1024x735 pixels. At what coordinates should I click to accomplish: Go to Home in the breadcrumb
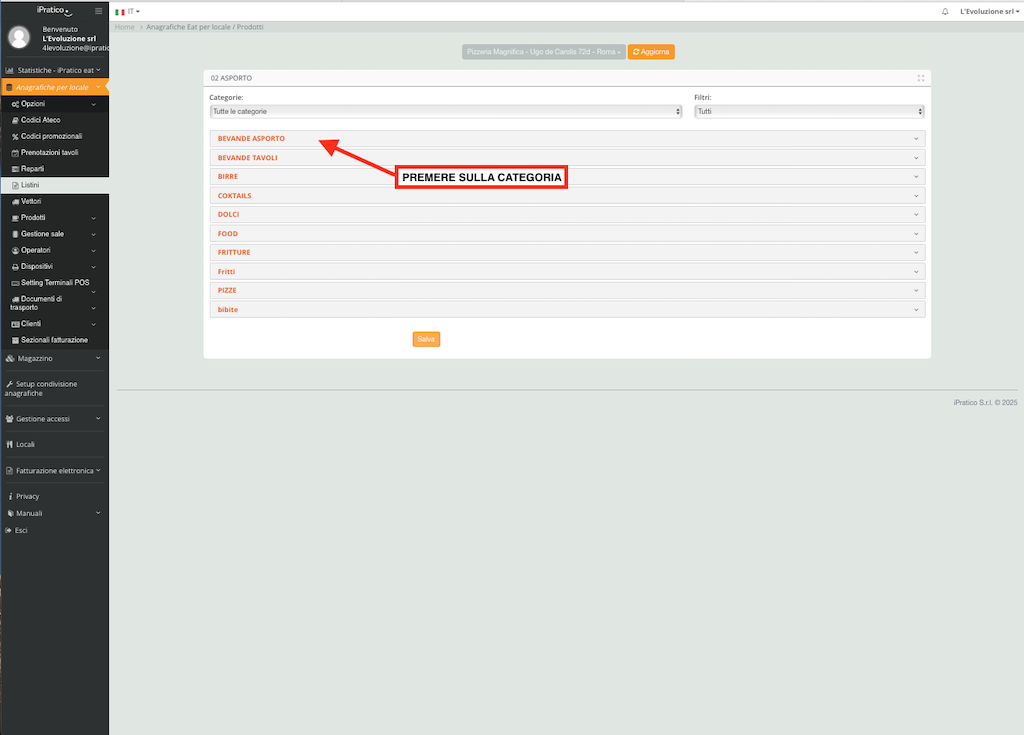point(124,27)
